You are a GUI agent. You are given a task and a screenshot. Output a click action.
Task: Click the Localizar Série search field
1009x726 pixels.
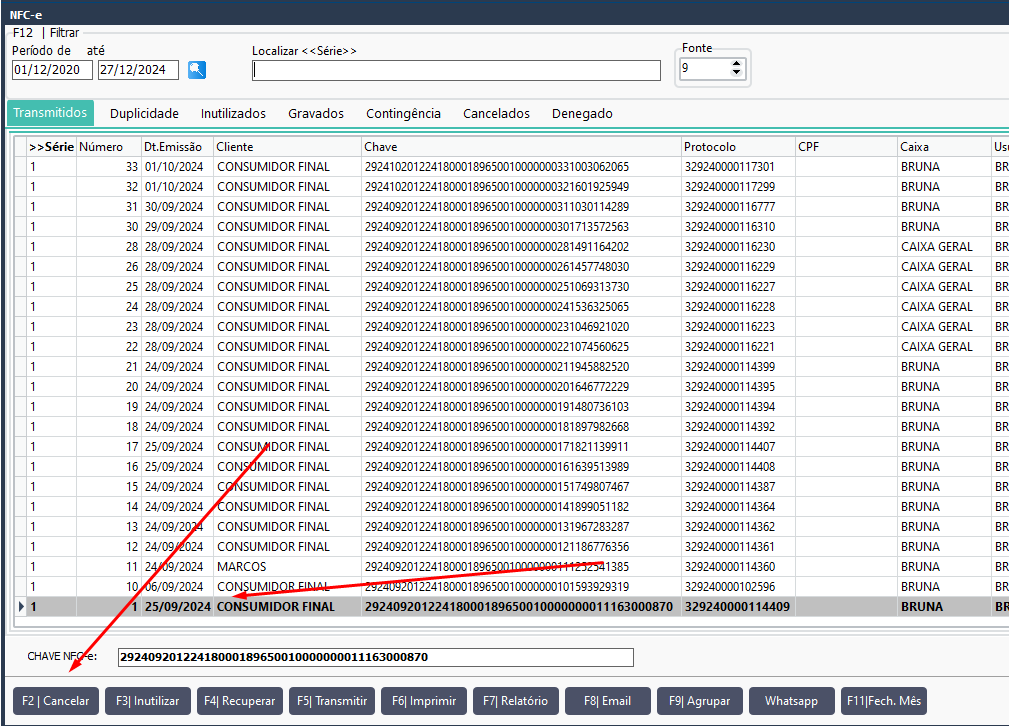coord(456,70)
